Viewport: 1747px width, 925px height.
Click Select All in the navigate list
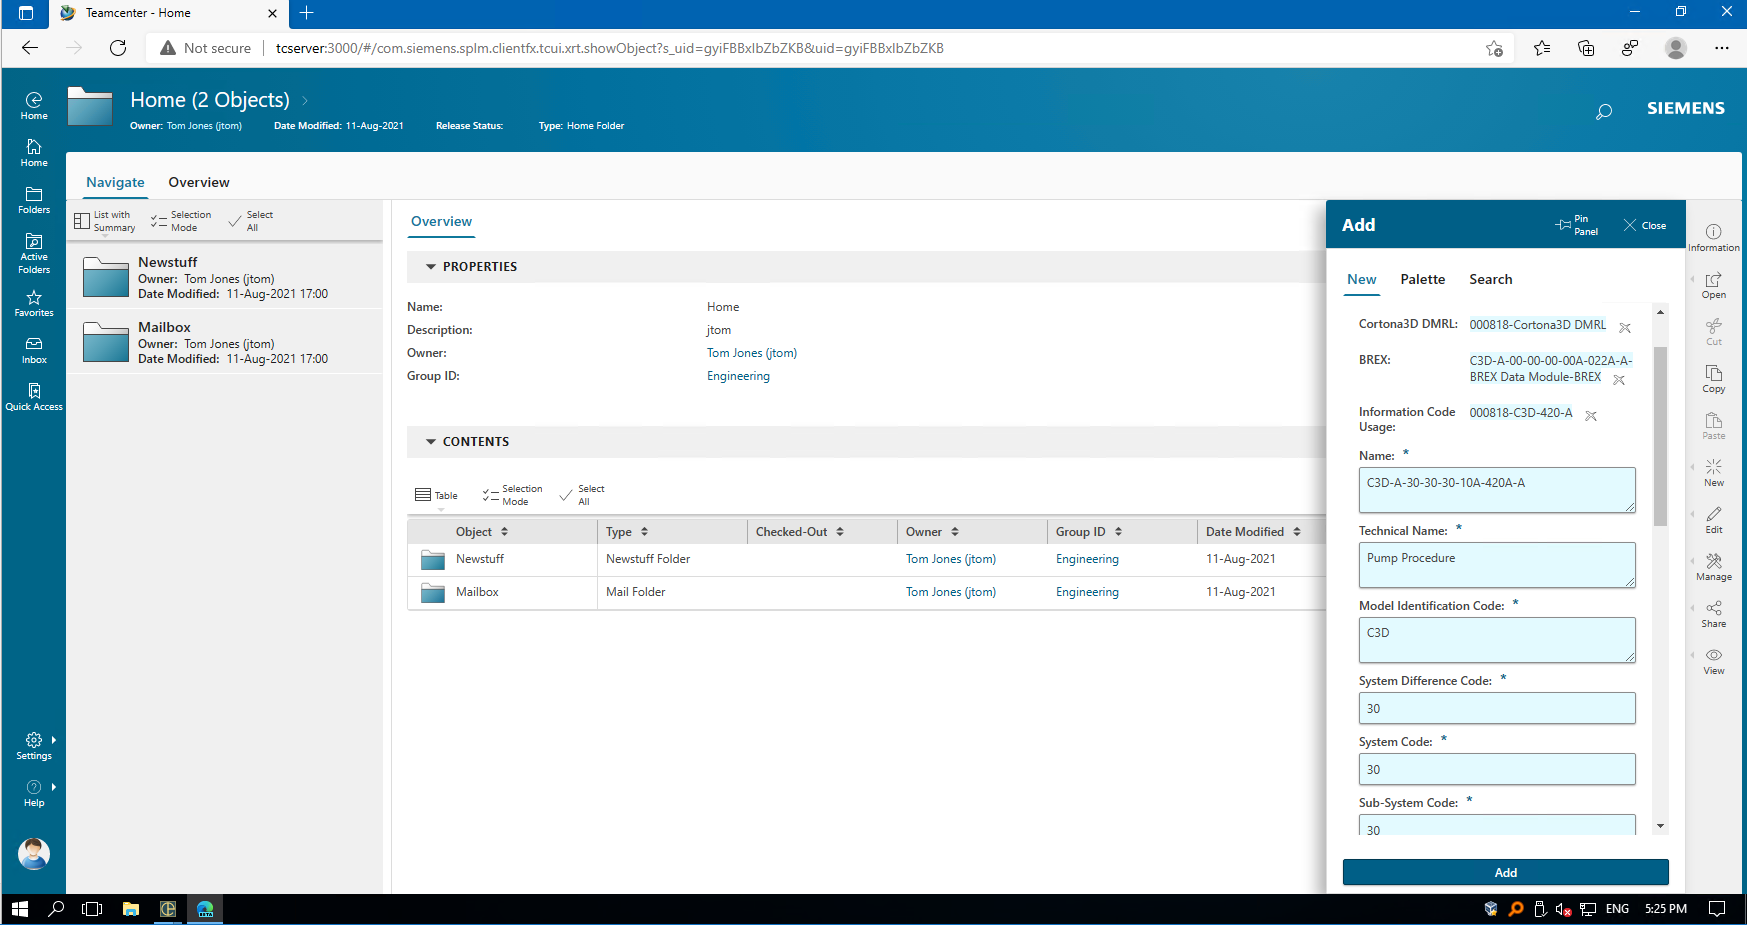click(x=251, y=221)
